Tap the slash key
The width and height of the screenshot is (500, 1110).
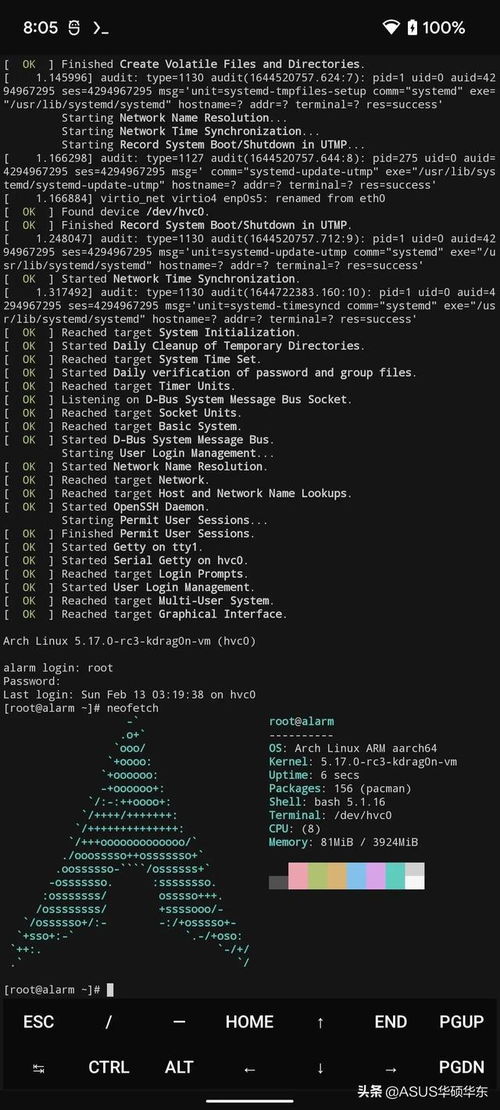click(x=108, y=1022)
